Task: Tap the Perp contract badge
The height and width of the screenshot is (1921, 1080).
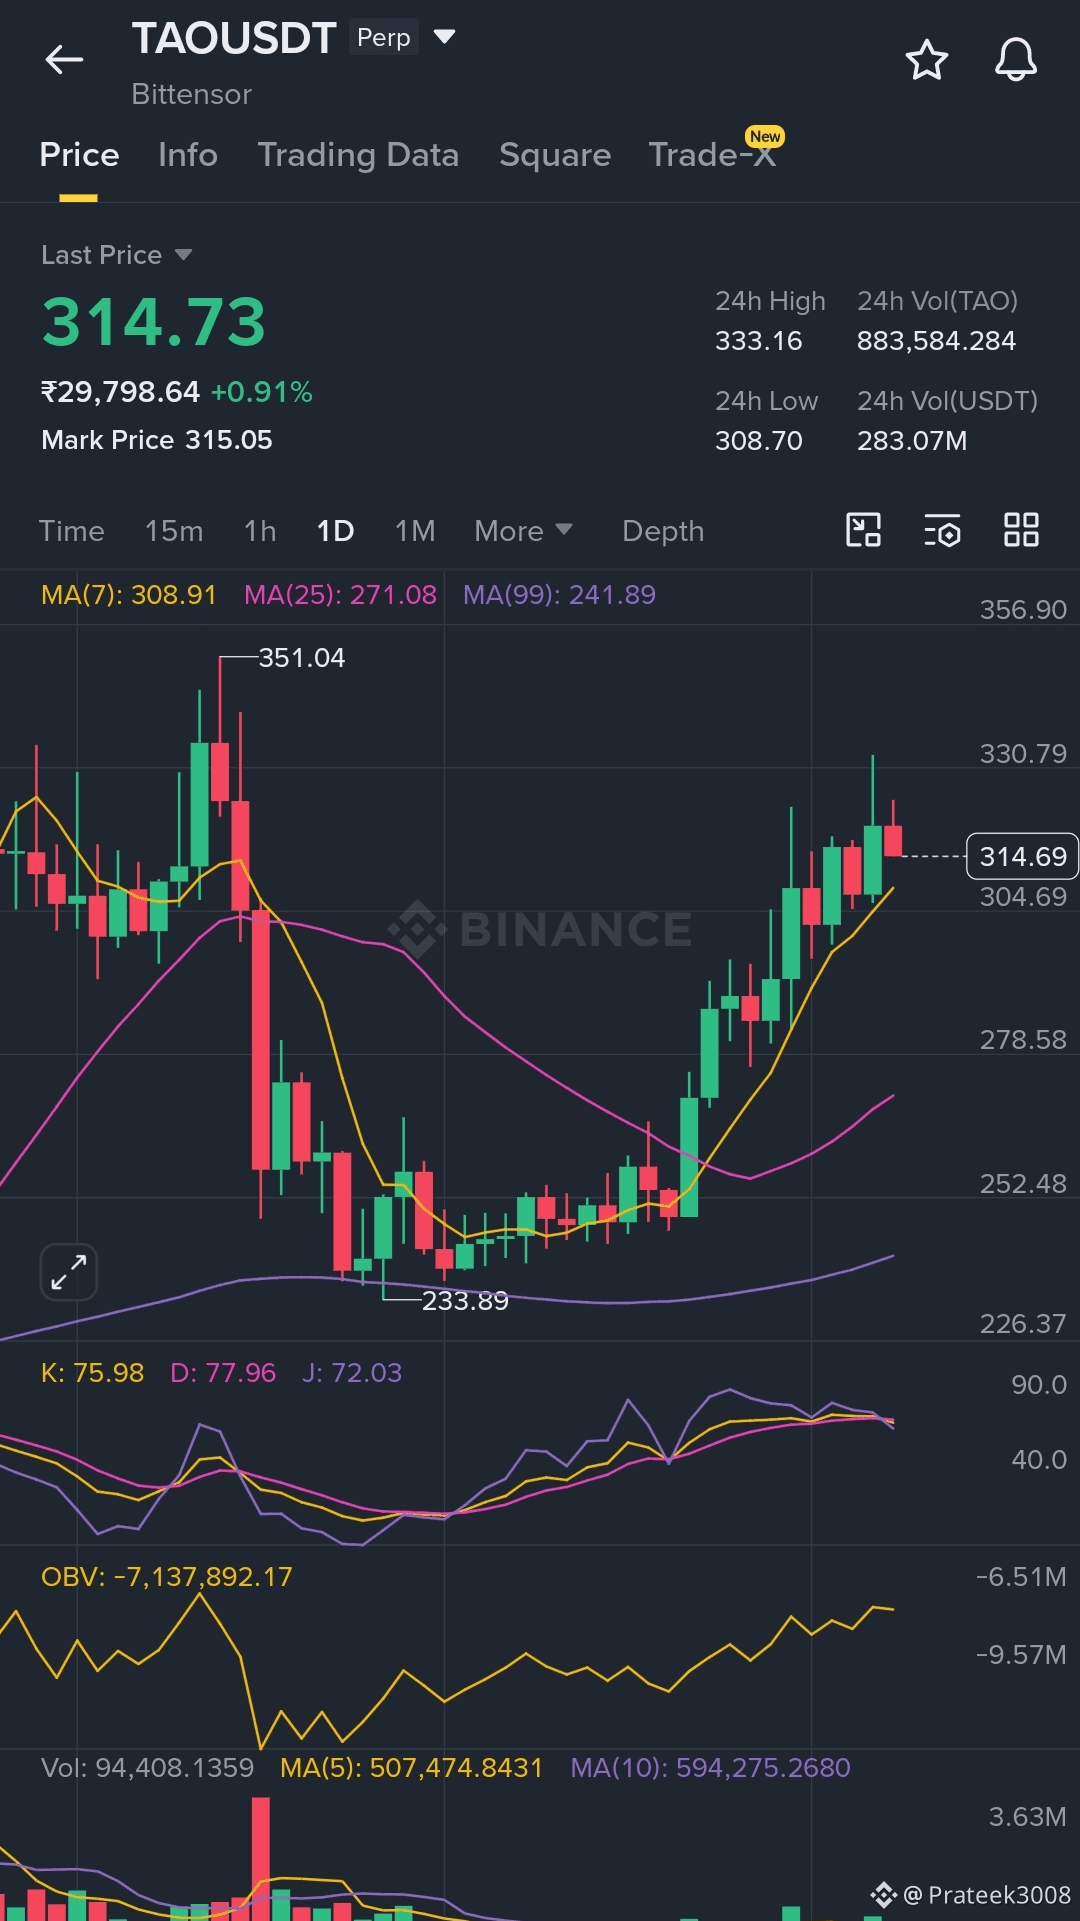Action: tap(384, 37)
